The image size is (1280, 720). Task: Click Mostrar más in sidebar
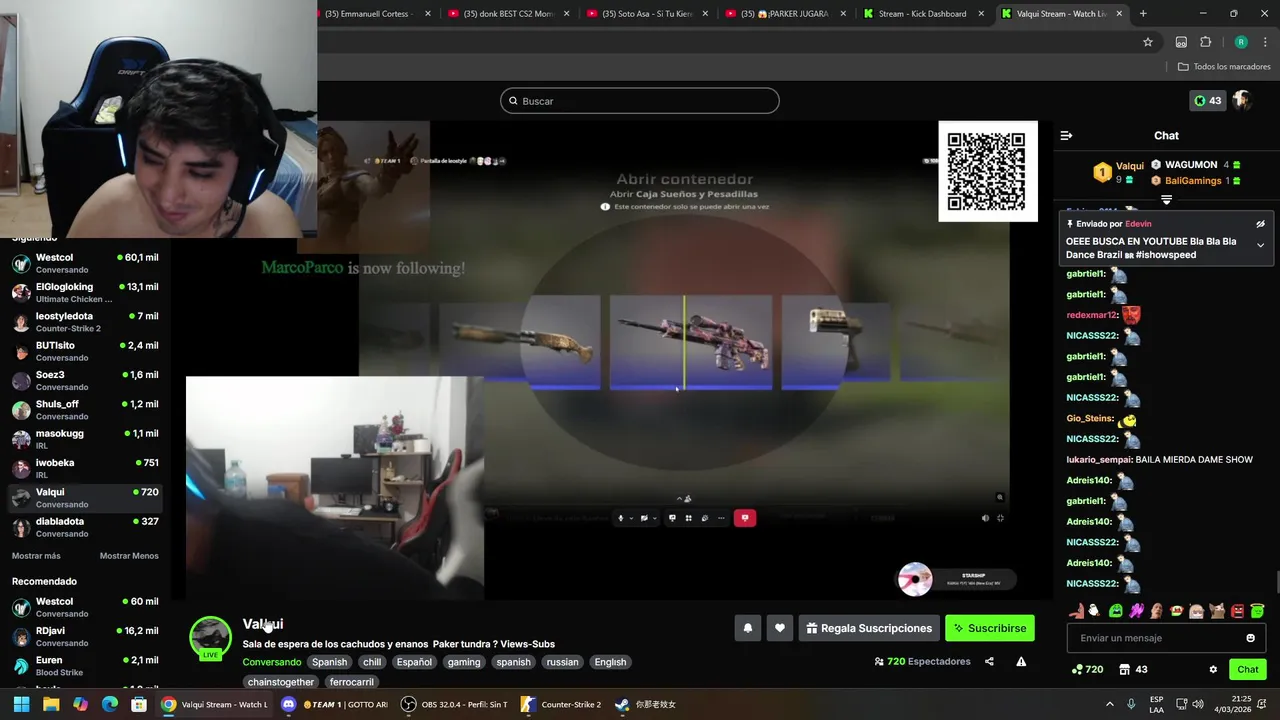pyautogui.click(x=36, y=556)
